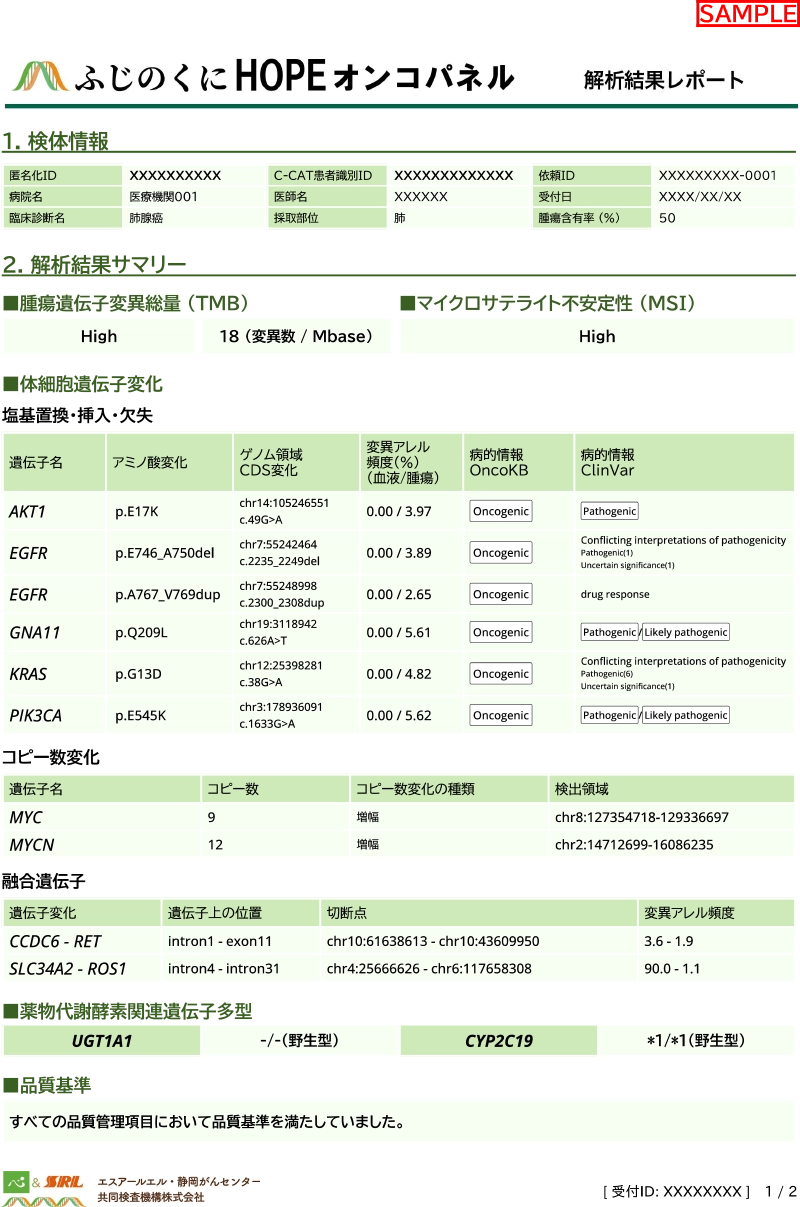Screen dimensions: 800x1207
Task: Click the chr12:25398281 genomic position
Action: 281,665
